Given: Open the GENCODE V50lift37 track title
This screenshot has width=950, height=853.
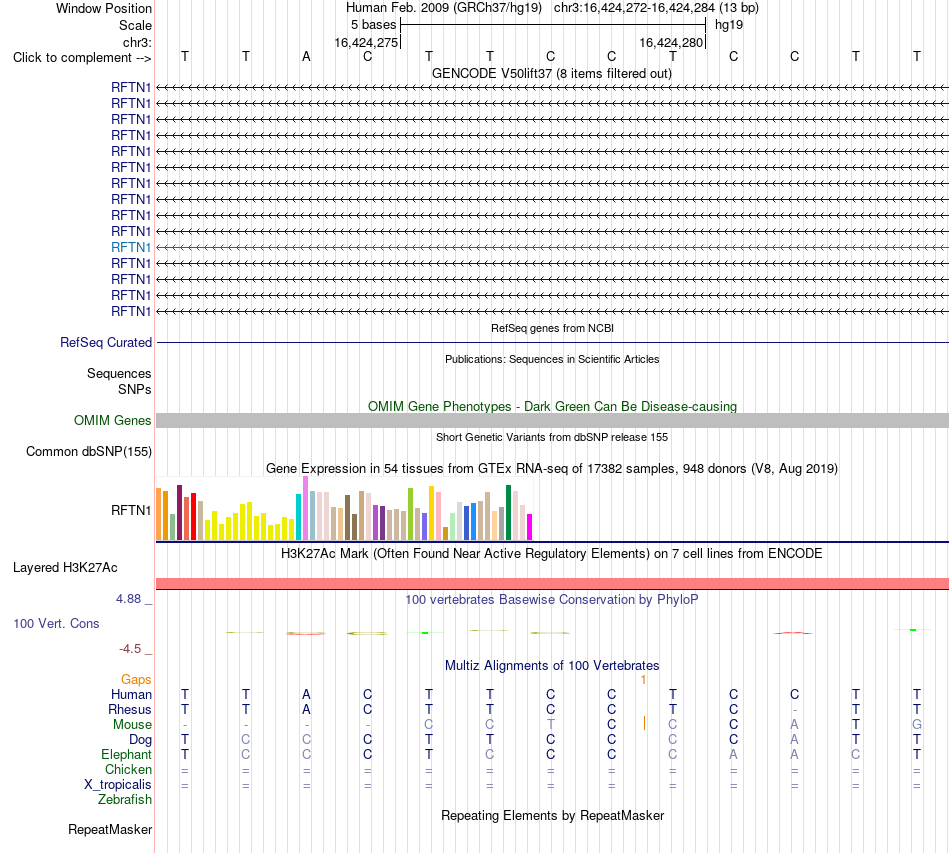Looking at the screenshot, I should tap(551, 73).
